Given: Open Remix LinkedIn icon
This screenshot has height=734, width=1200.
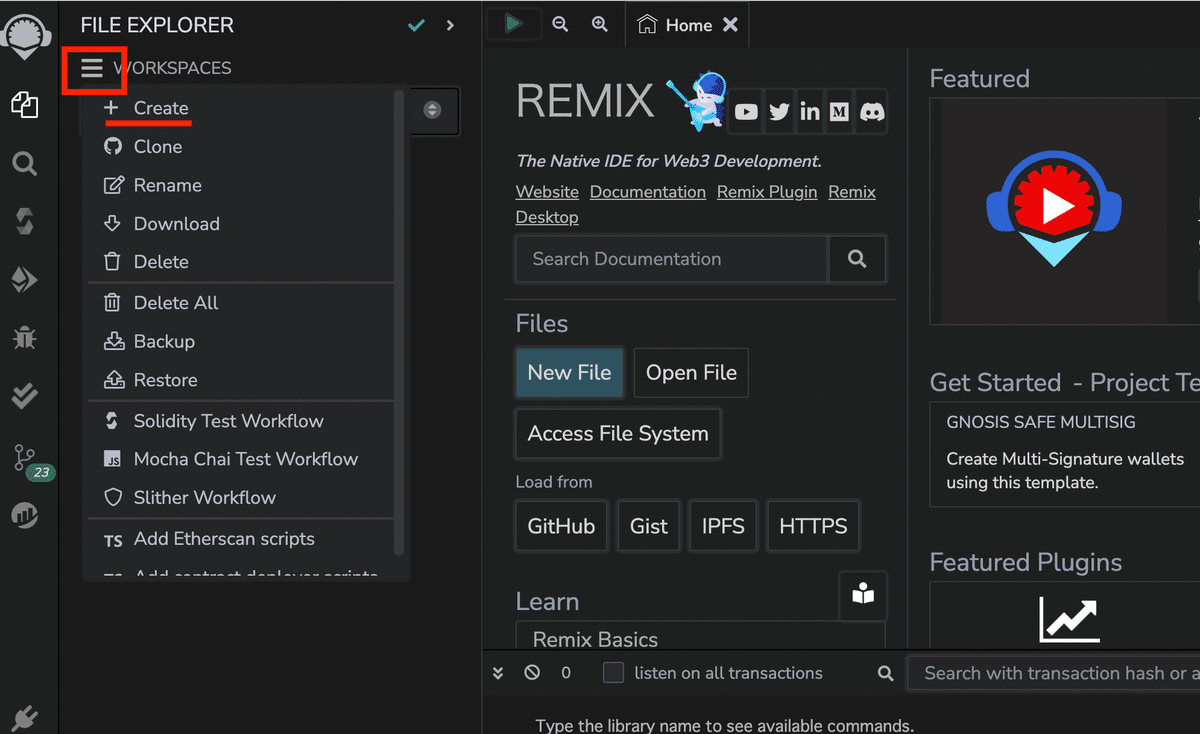Looking at the screenshot, I should tap(810, 112).
